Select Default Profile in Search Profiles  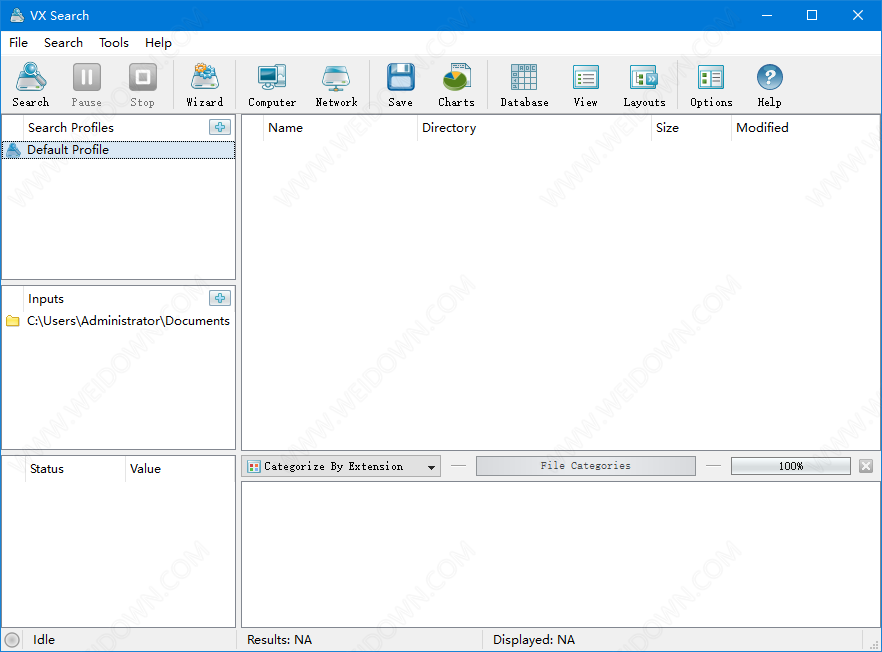(x=68, y=150)
